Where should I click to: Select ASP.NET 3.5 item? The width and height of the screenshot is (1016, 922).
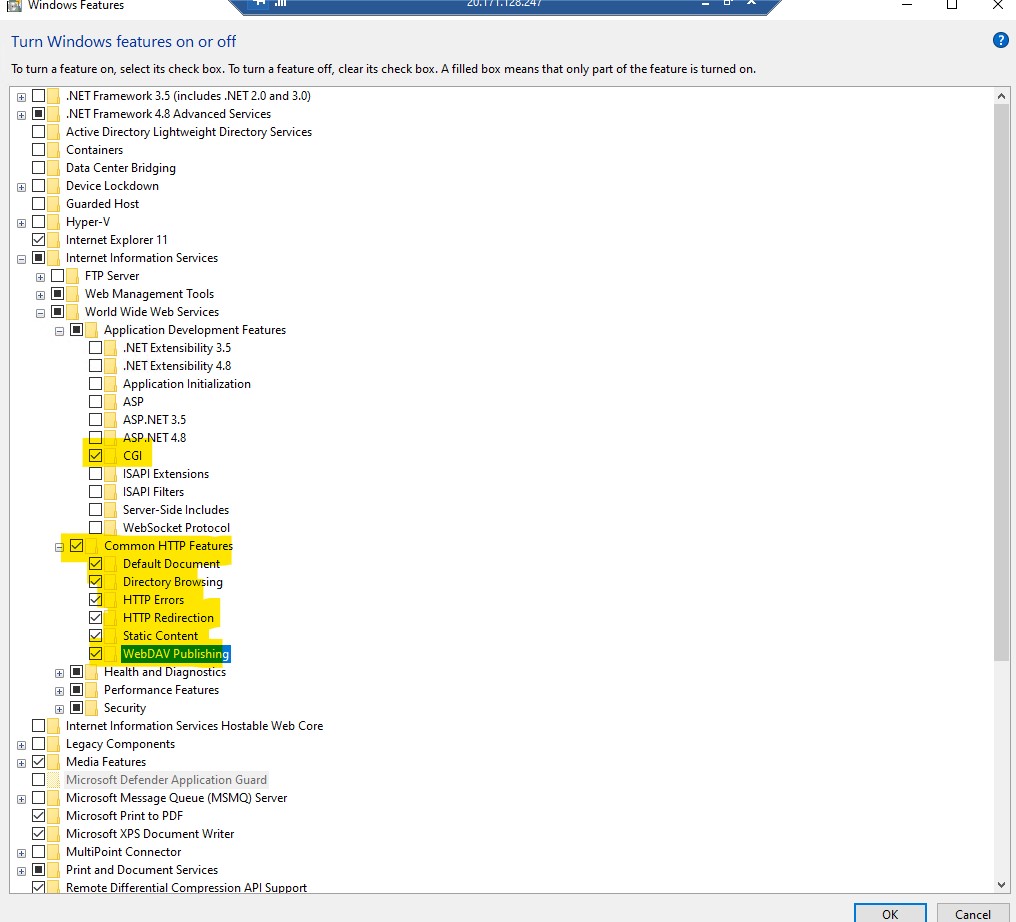154,420
